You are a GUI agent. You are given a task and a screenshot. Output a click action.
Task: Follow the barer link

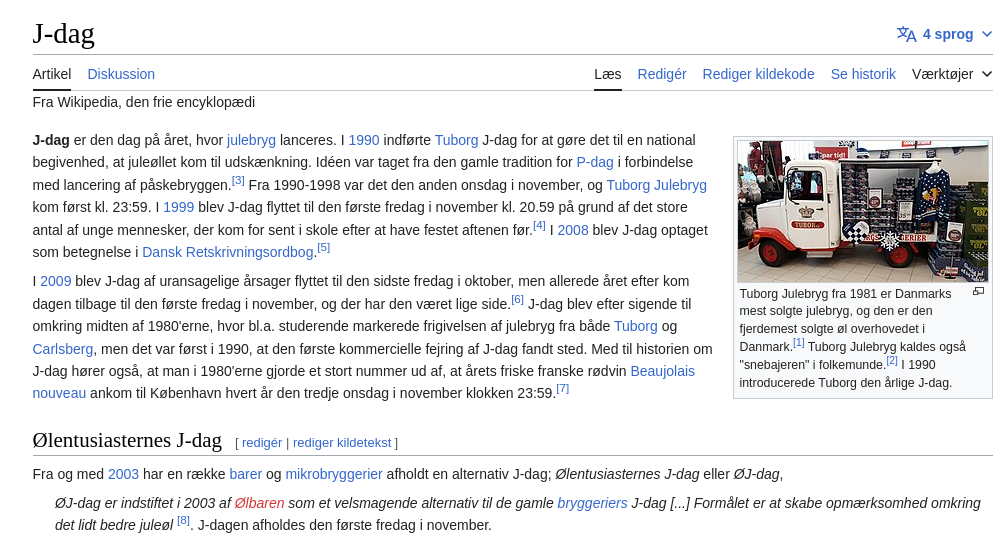246,474
